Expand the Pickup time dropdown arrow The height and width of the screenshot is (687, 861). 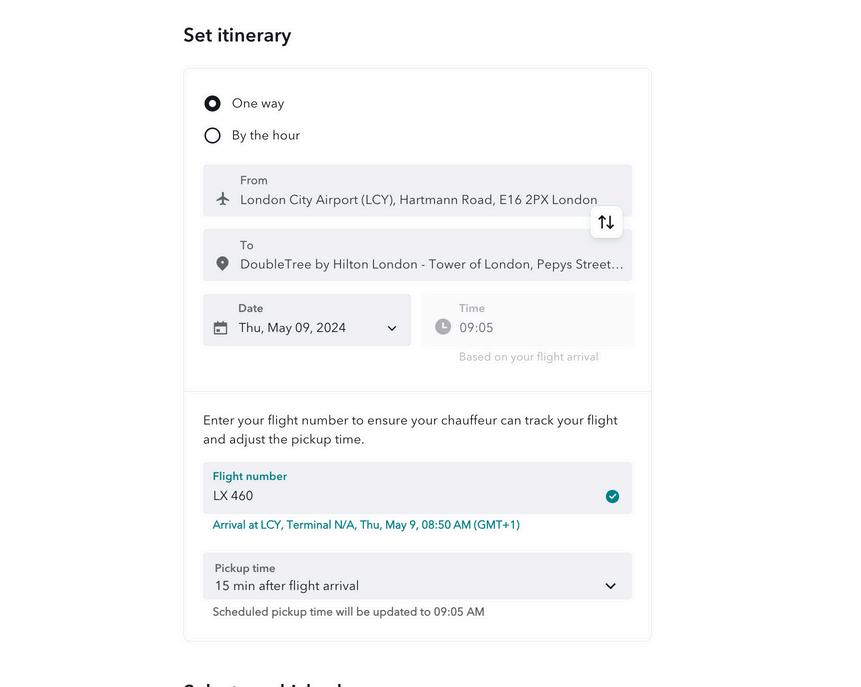point(611,586)
